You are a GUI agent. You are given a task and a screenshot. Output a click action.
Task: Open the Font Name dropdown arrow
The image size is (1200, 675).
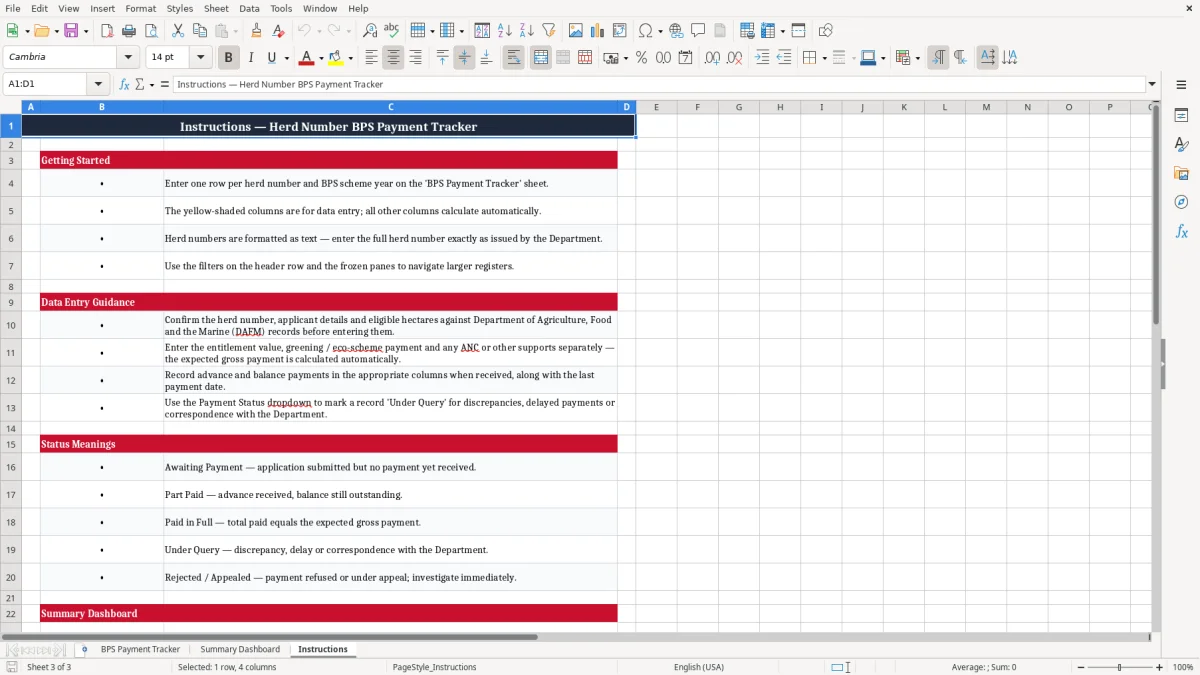(x=128, y=57)
